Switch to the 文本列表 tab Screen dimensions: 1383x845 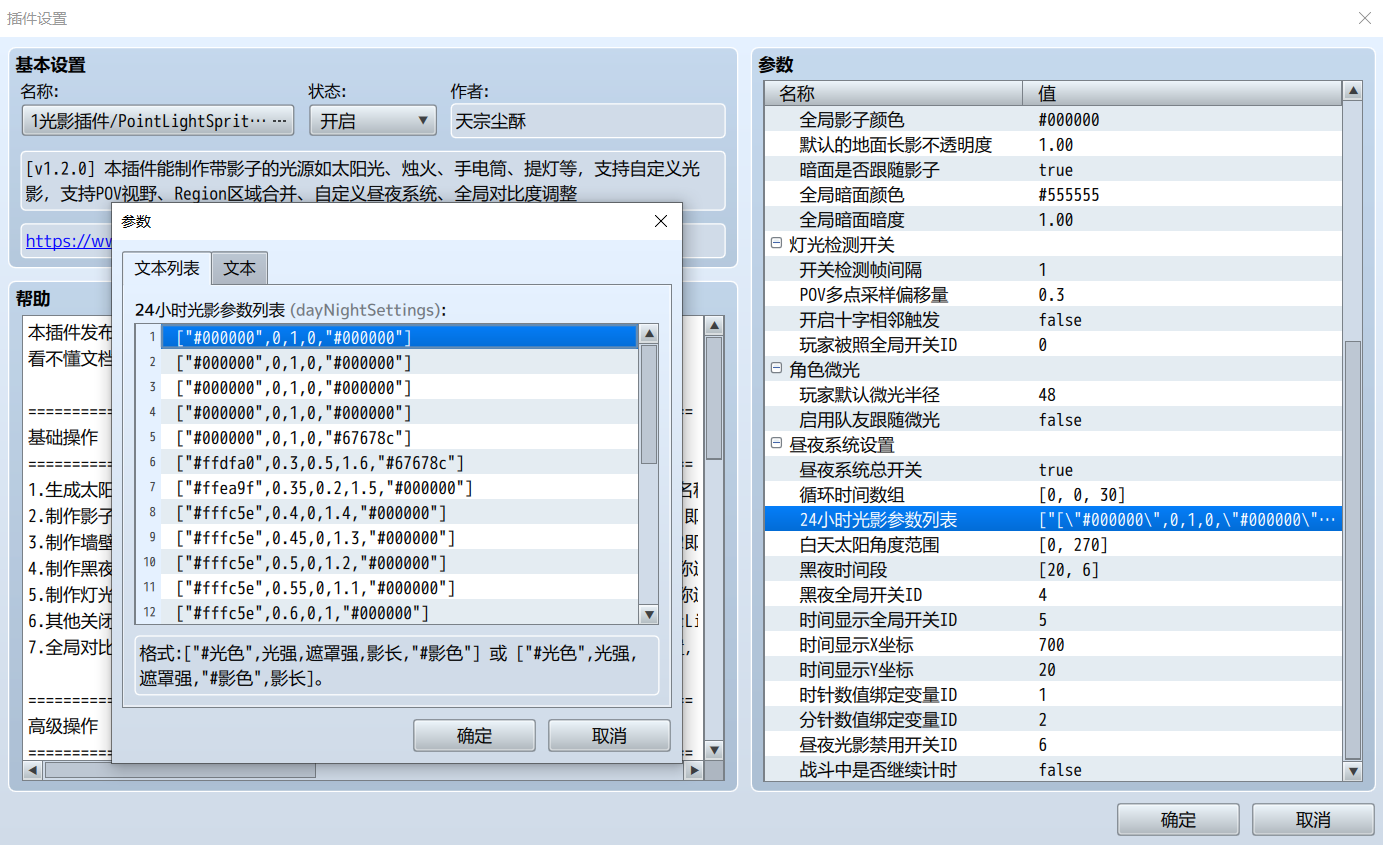(167, 268)
